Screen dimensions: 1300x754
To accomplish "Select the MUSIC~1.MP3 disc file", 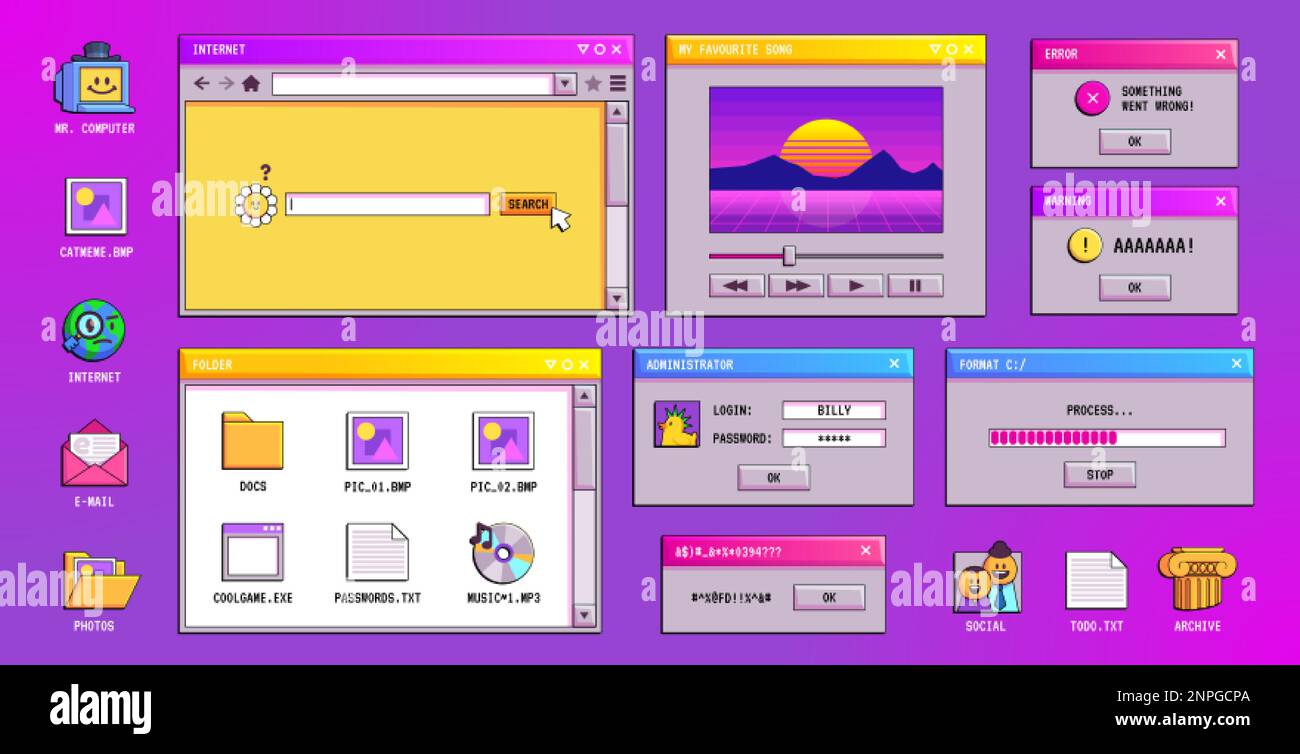I will point(503,553).
